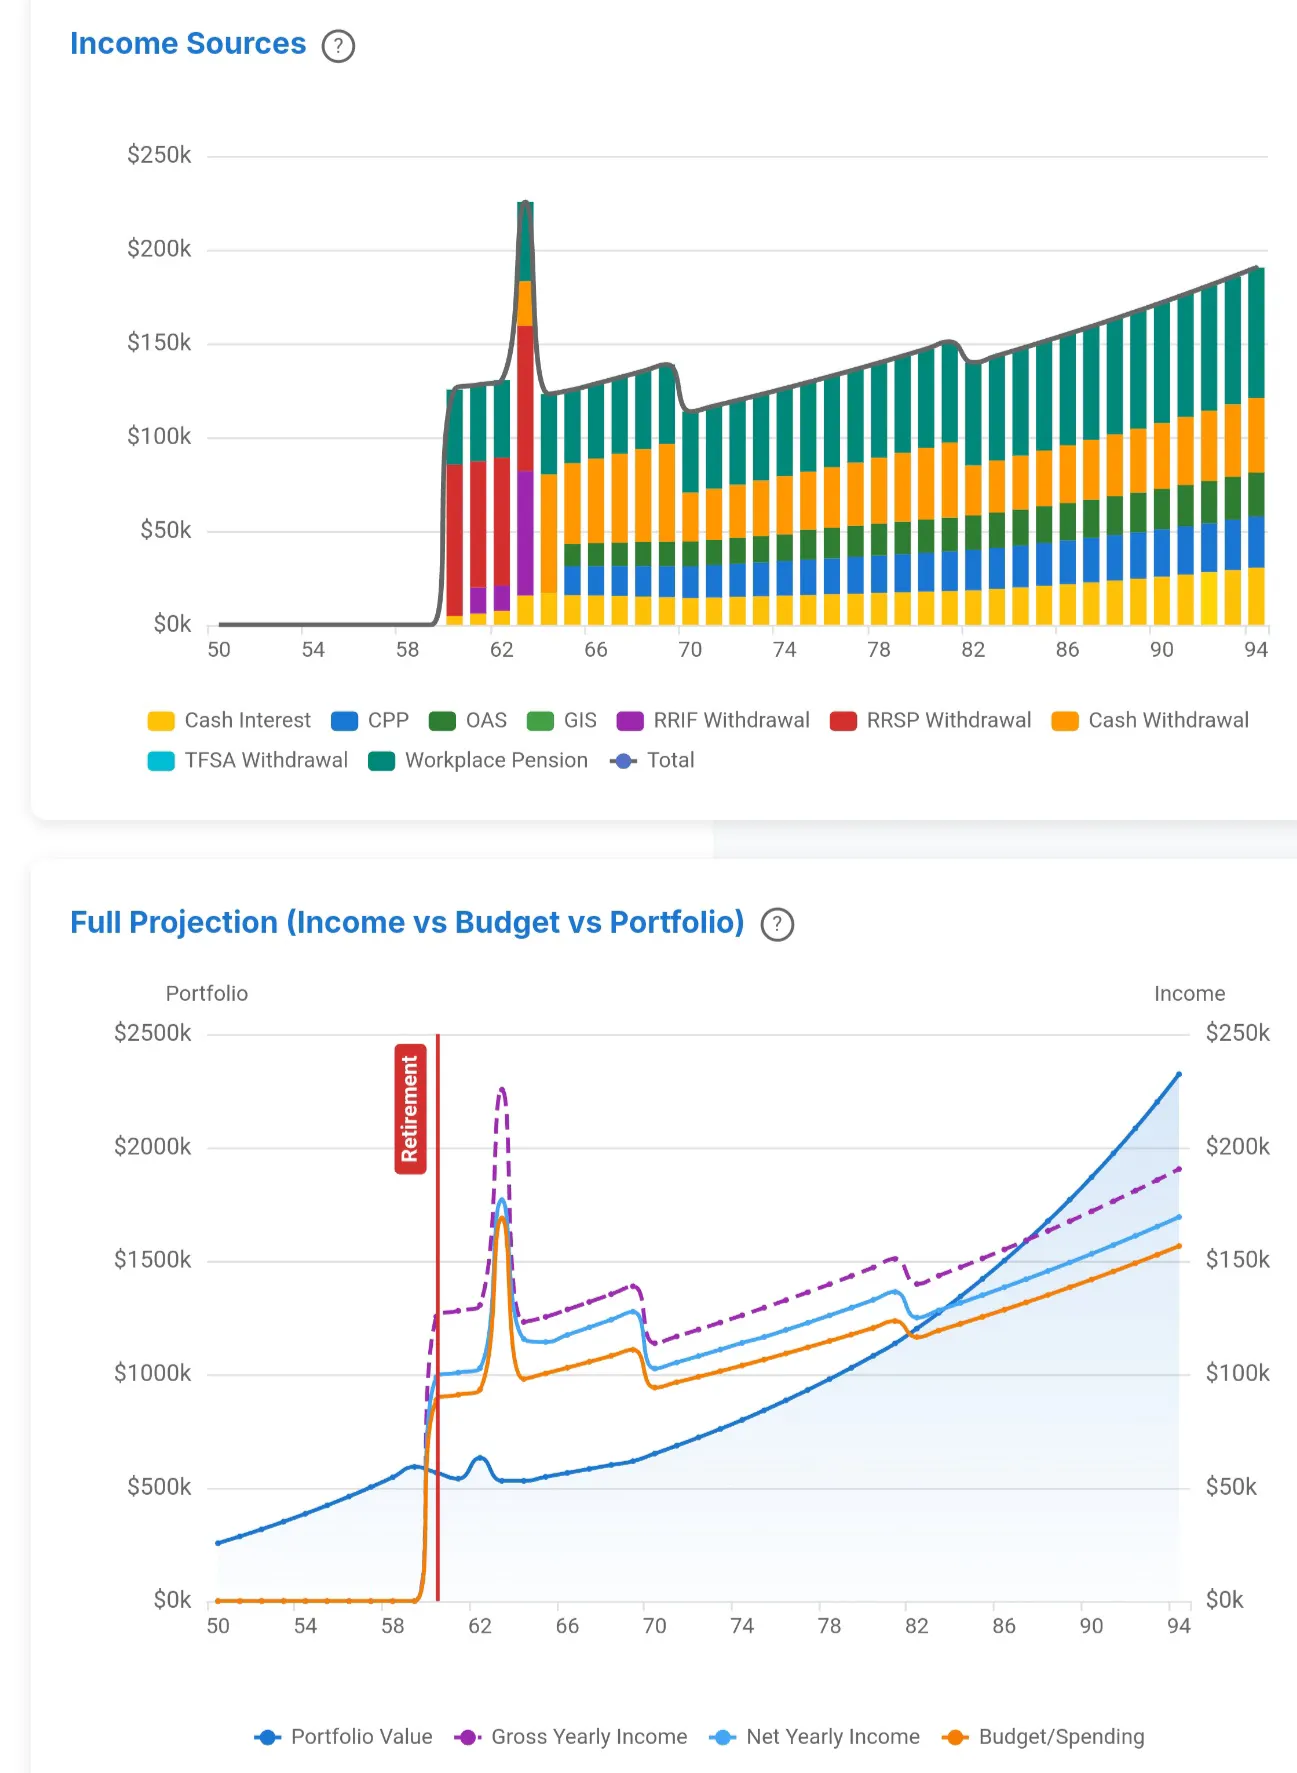Click age 78 on Full Projection x-axis
Image resolution: width=1297 pixels, height=1773 pixels.
[x=829, y=1626]
